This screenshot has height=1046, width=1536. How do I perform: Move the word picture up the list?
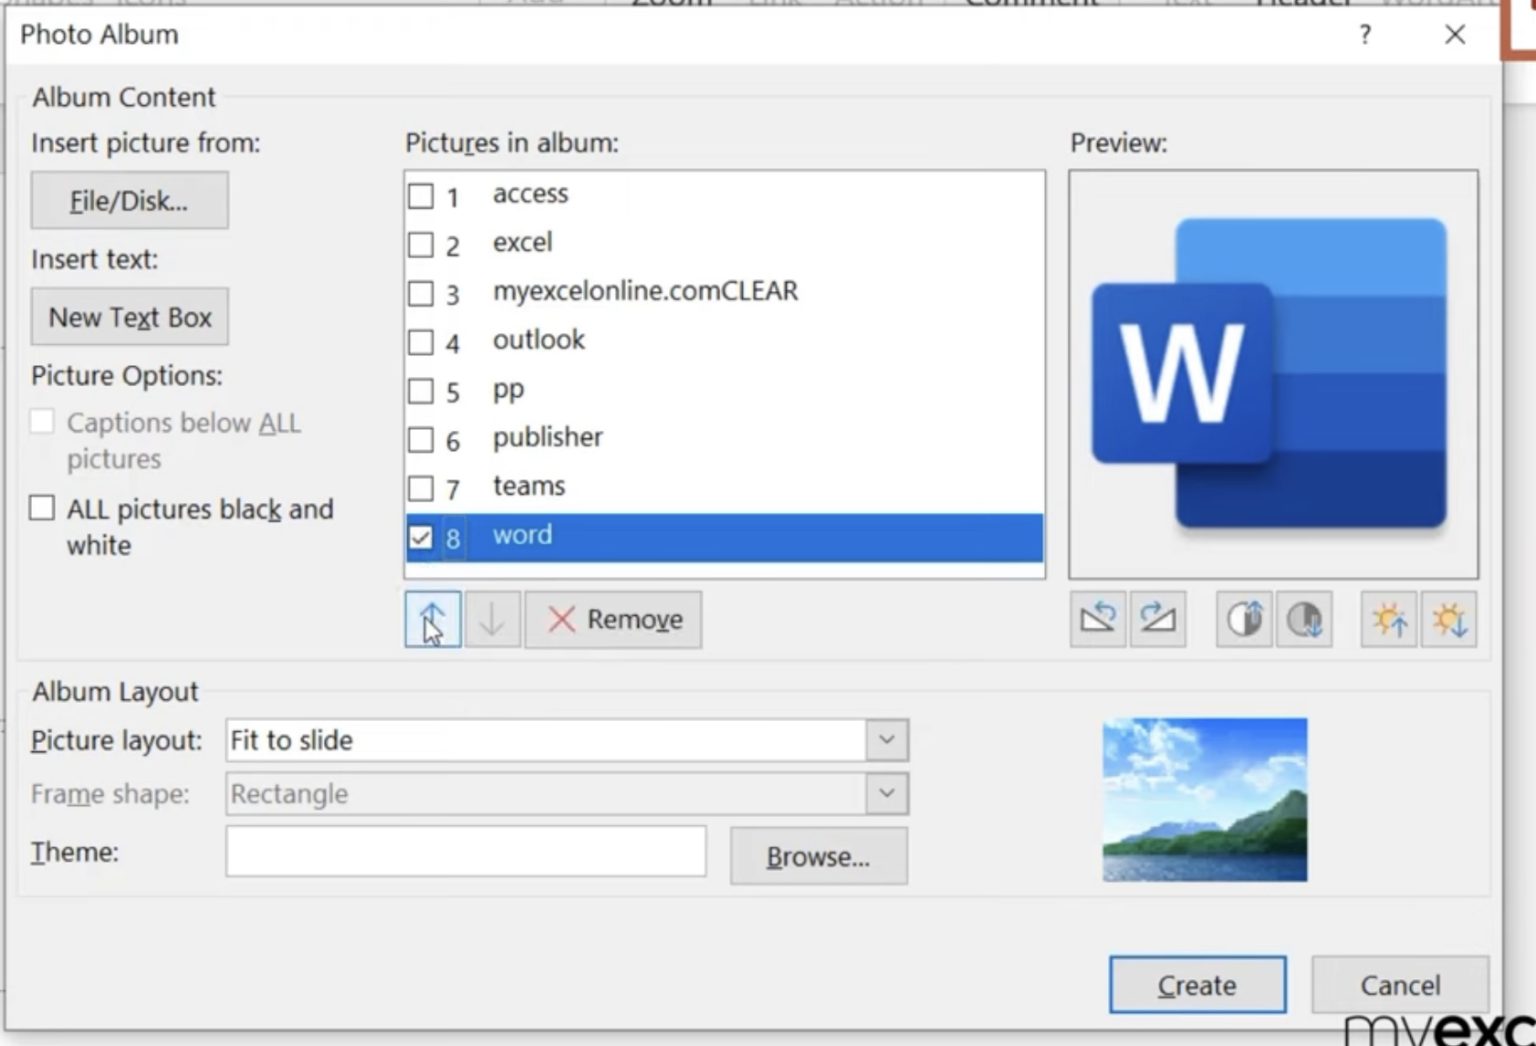tap(431, 619)
